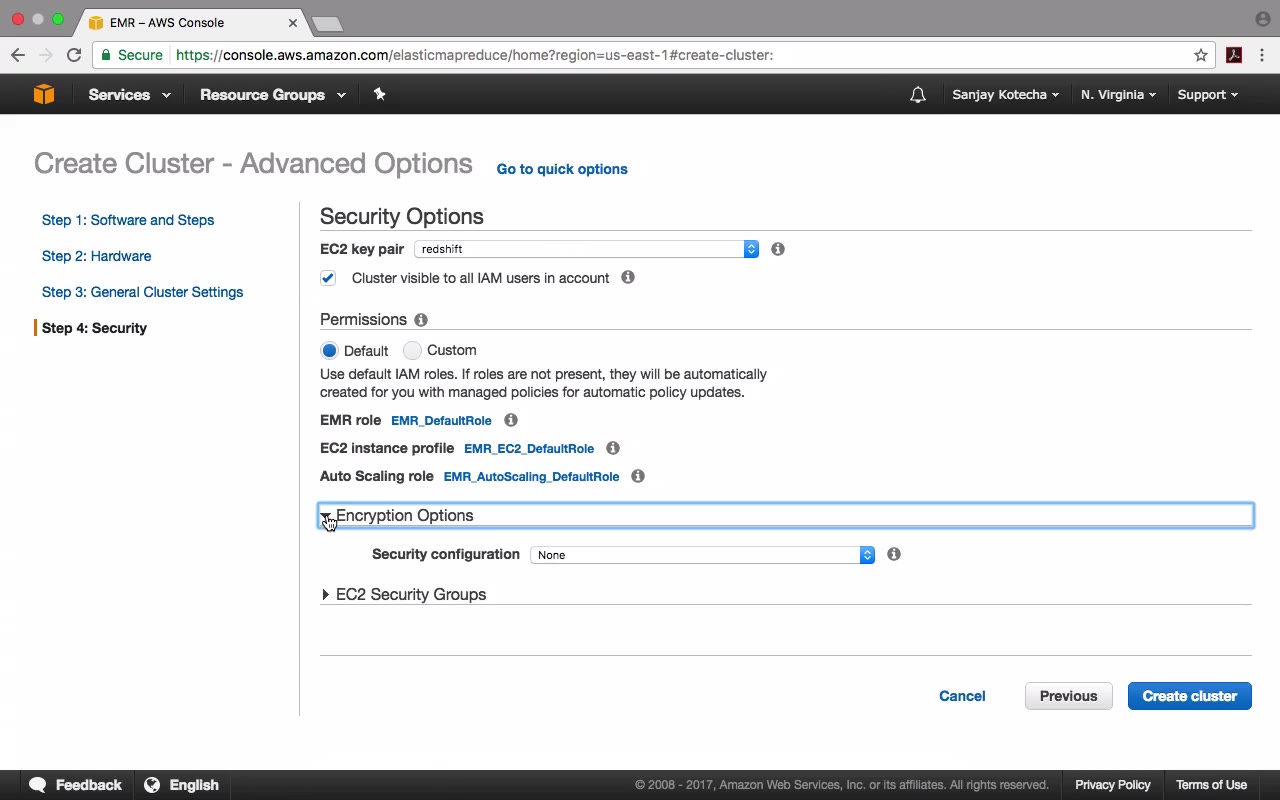Open the notifications bell icon
Screen dimensions: 1280x800
click(918, 95)
